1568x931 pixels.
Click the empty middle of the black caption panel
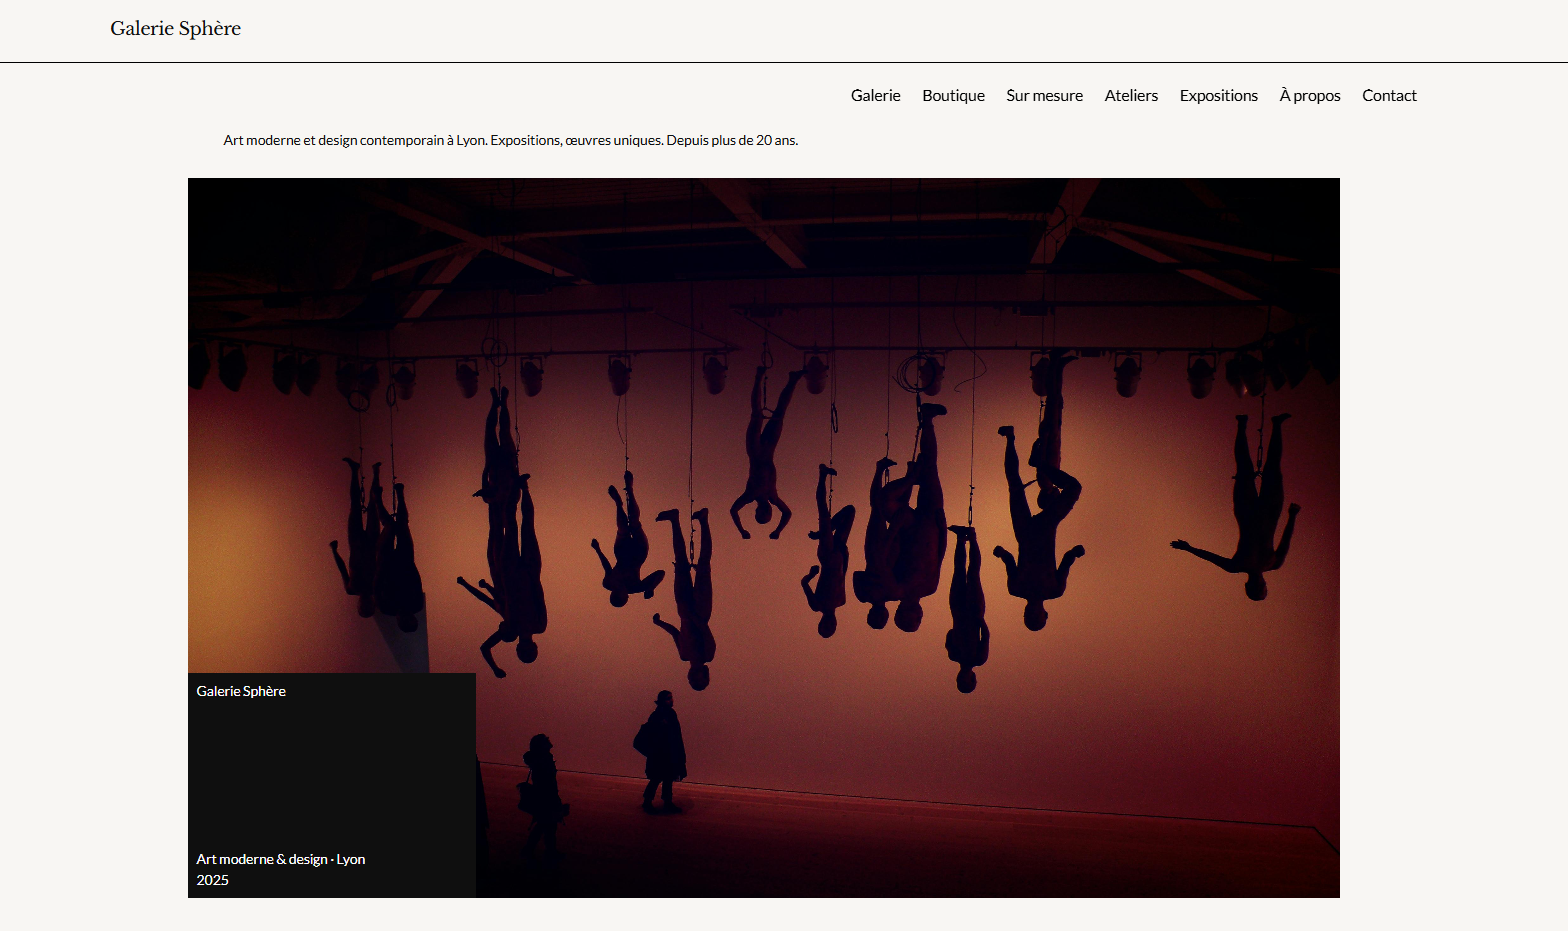click(x=331, y=775)
